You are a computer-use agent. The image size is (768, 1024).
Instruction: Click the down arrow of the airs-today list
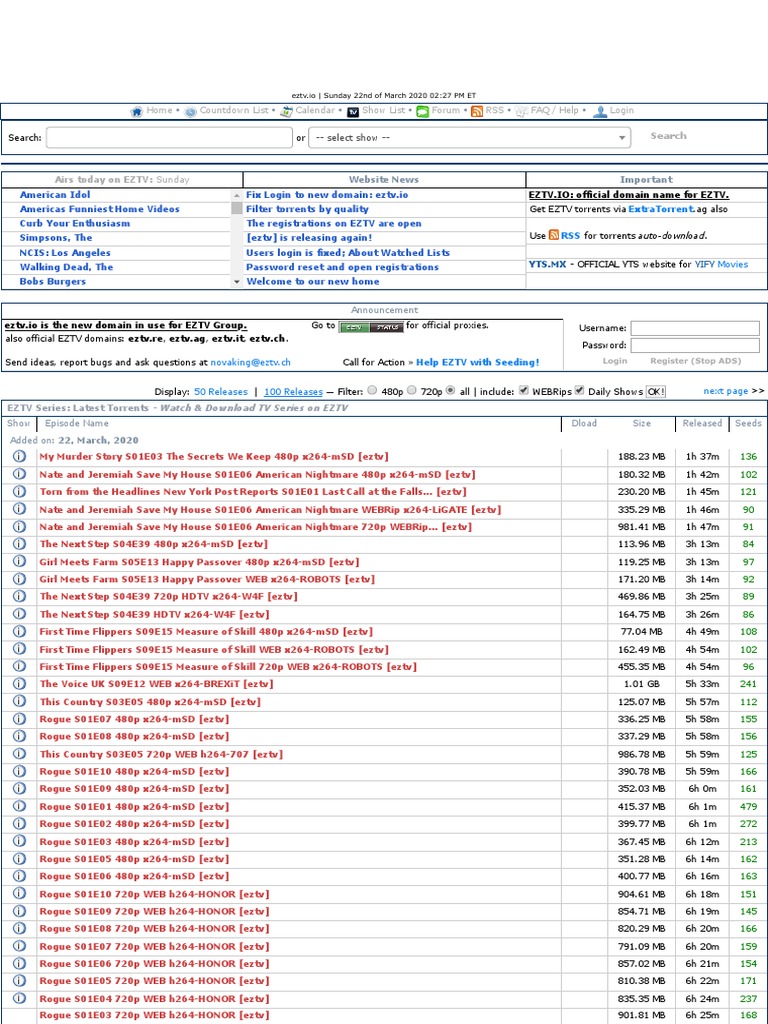pyautogui.click(x=237, y=281)
